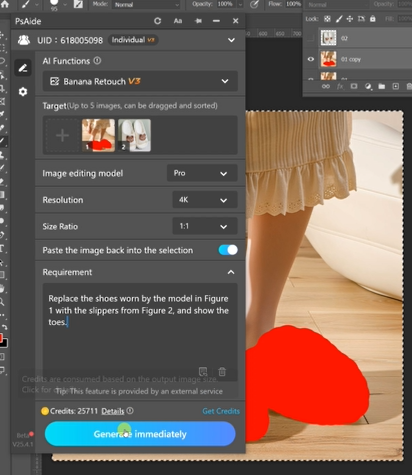Screen dimensions: 412x475
Task: Select the second target slippers thumbnail
Action: point(134,135)
